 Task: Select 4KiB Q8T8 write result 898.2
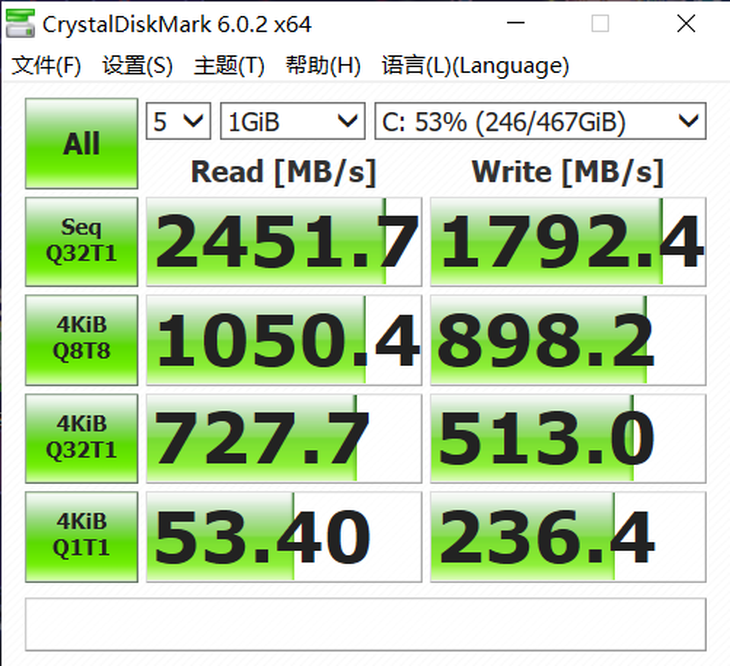tap(568, 340)
